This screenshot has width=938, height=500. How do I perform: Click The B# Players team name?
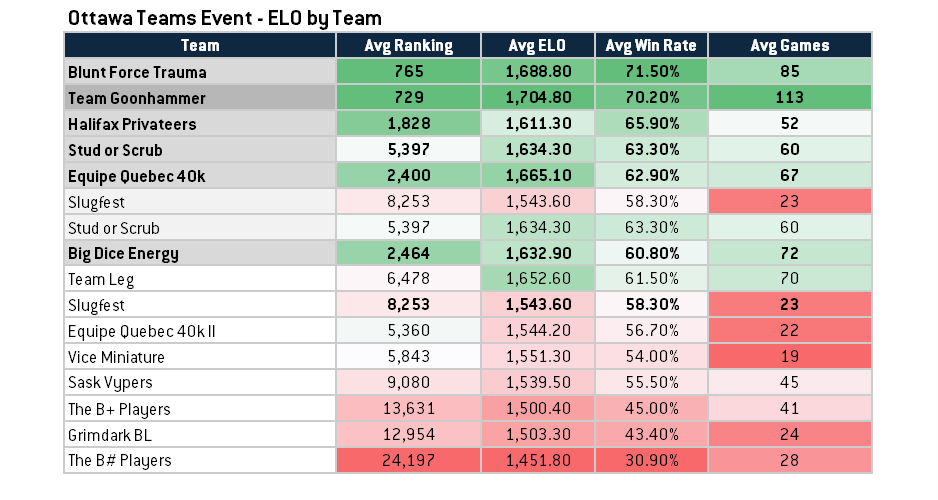(120, 461)
